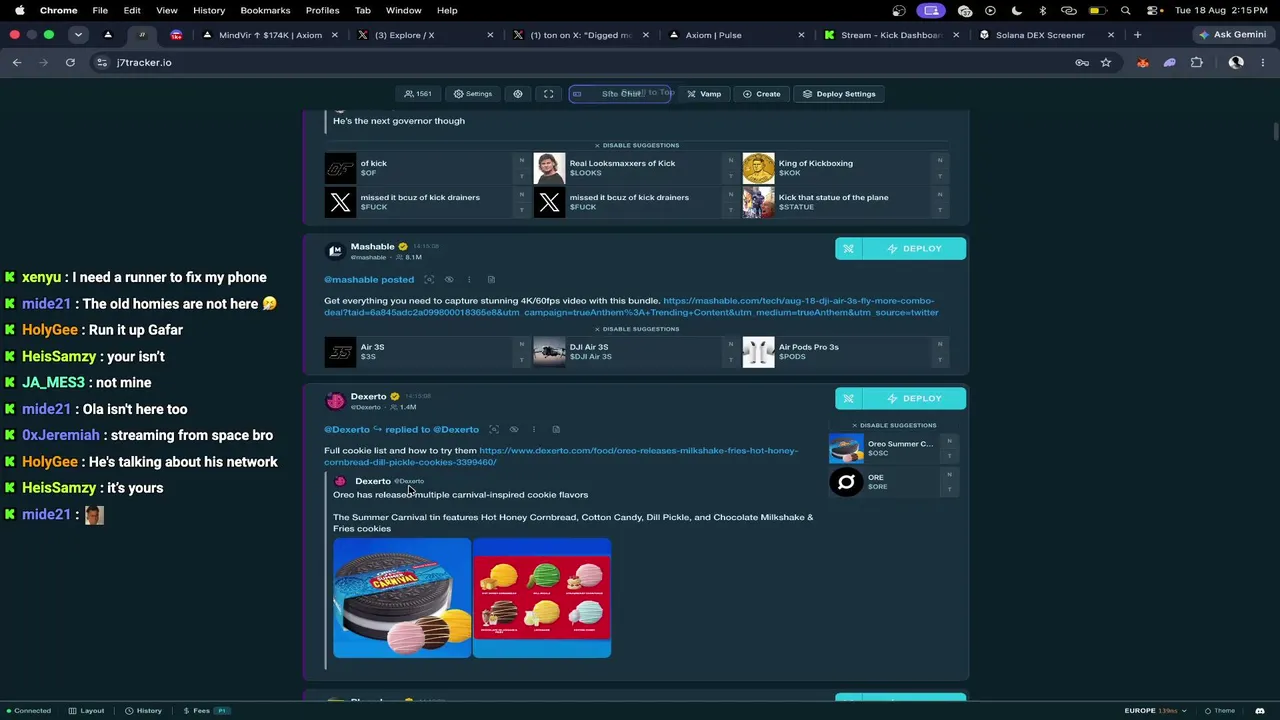1280x720 pixels.
Task: Open the Bookmarks menu in the menu bar
Action: click(x=265, y=11)
